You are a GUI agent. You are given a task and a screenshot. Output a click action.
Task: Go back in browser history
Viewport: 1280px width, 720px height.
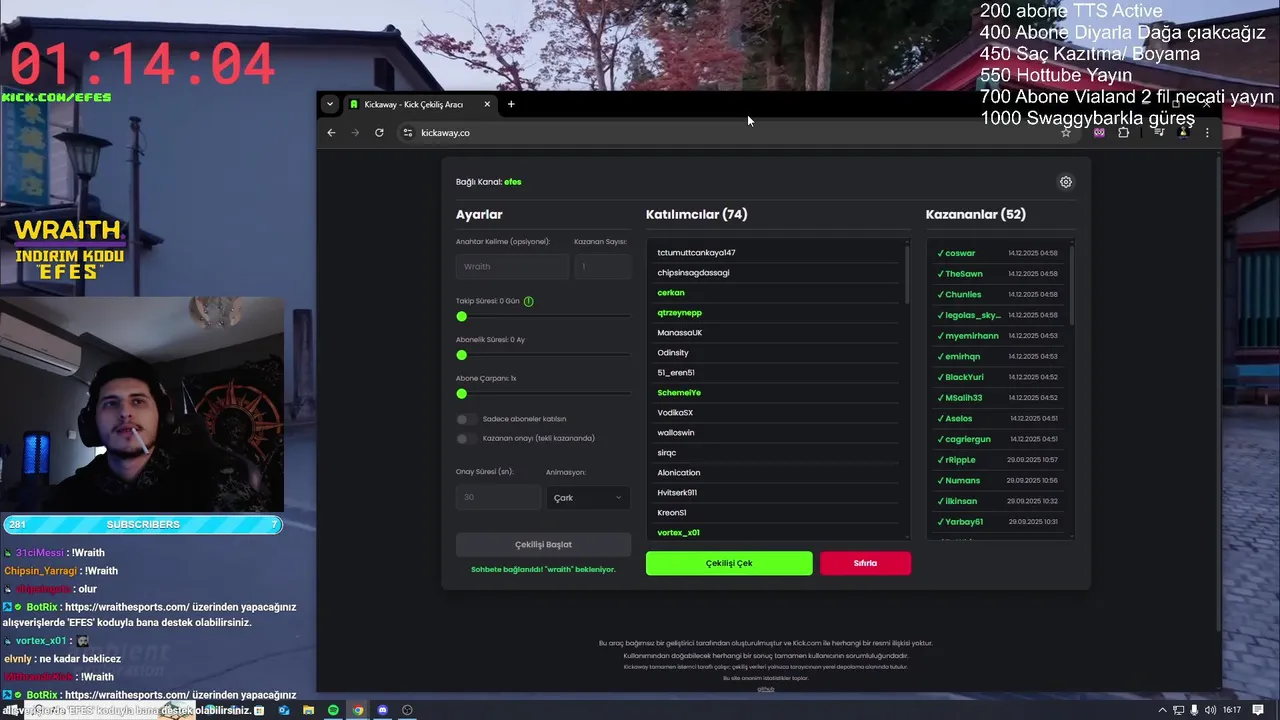(x=331, y=132)
